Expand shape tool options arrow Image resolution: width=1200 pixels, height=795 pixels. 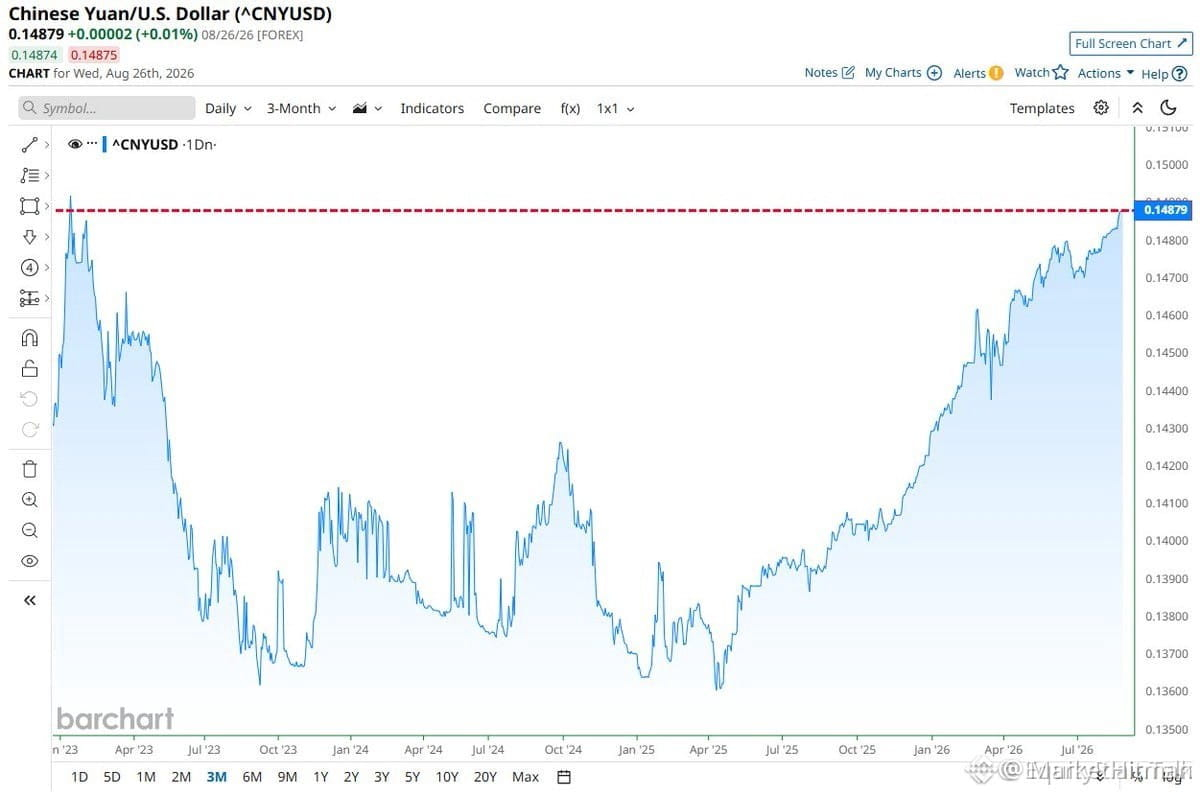coord(47,206)
